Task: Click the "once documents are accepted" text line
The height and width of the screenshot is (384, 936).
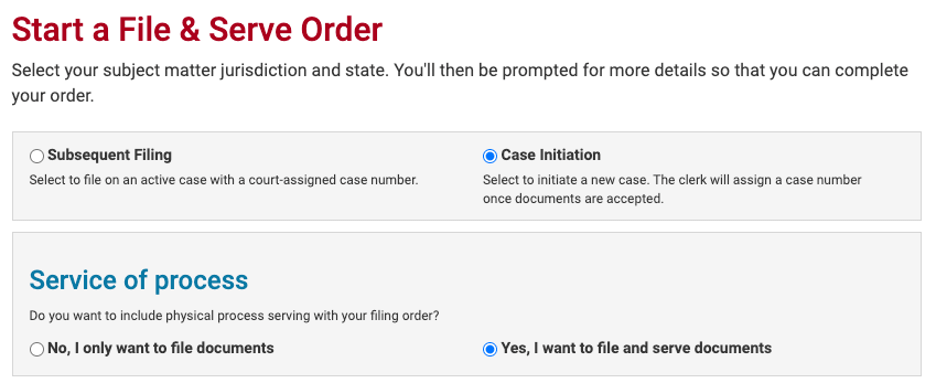Action: pos(573,199)
